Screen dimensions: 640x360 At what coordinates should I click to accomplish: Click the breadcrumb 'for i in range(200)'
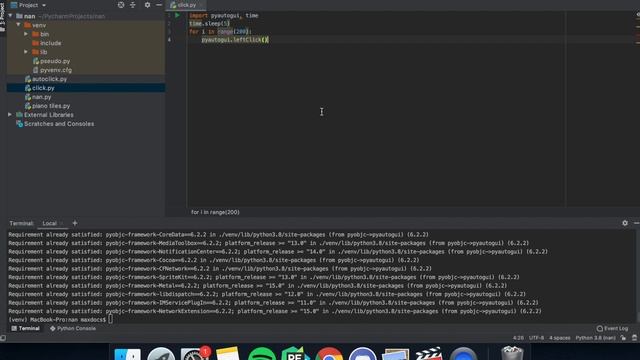click(215, 212)
